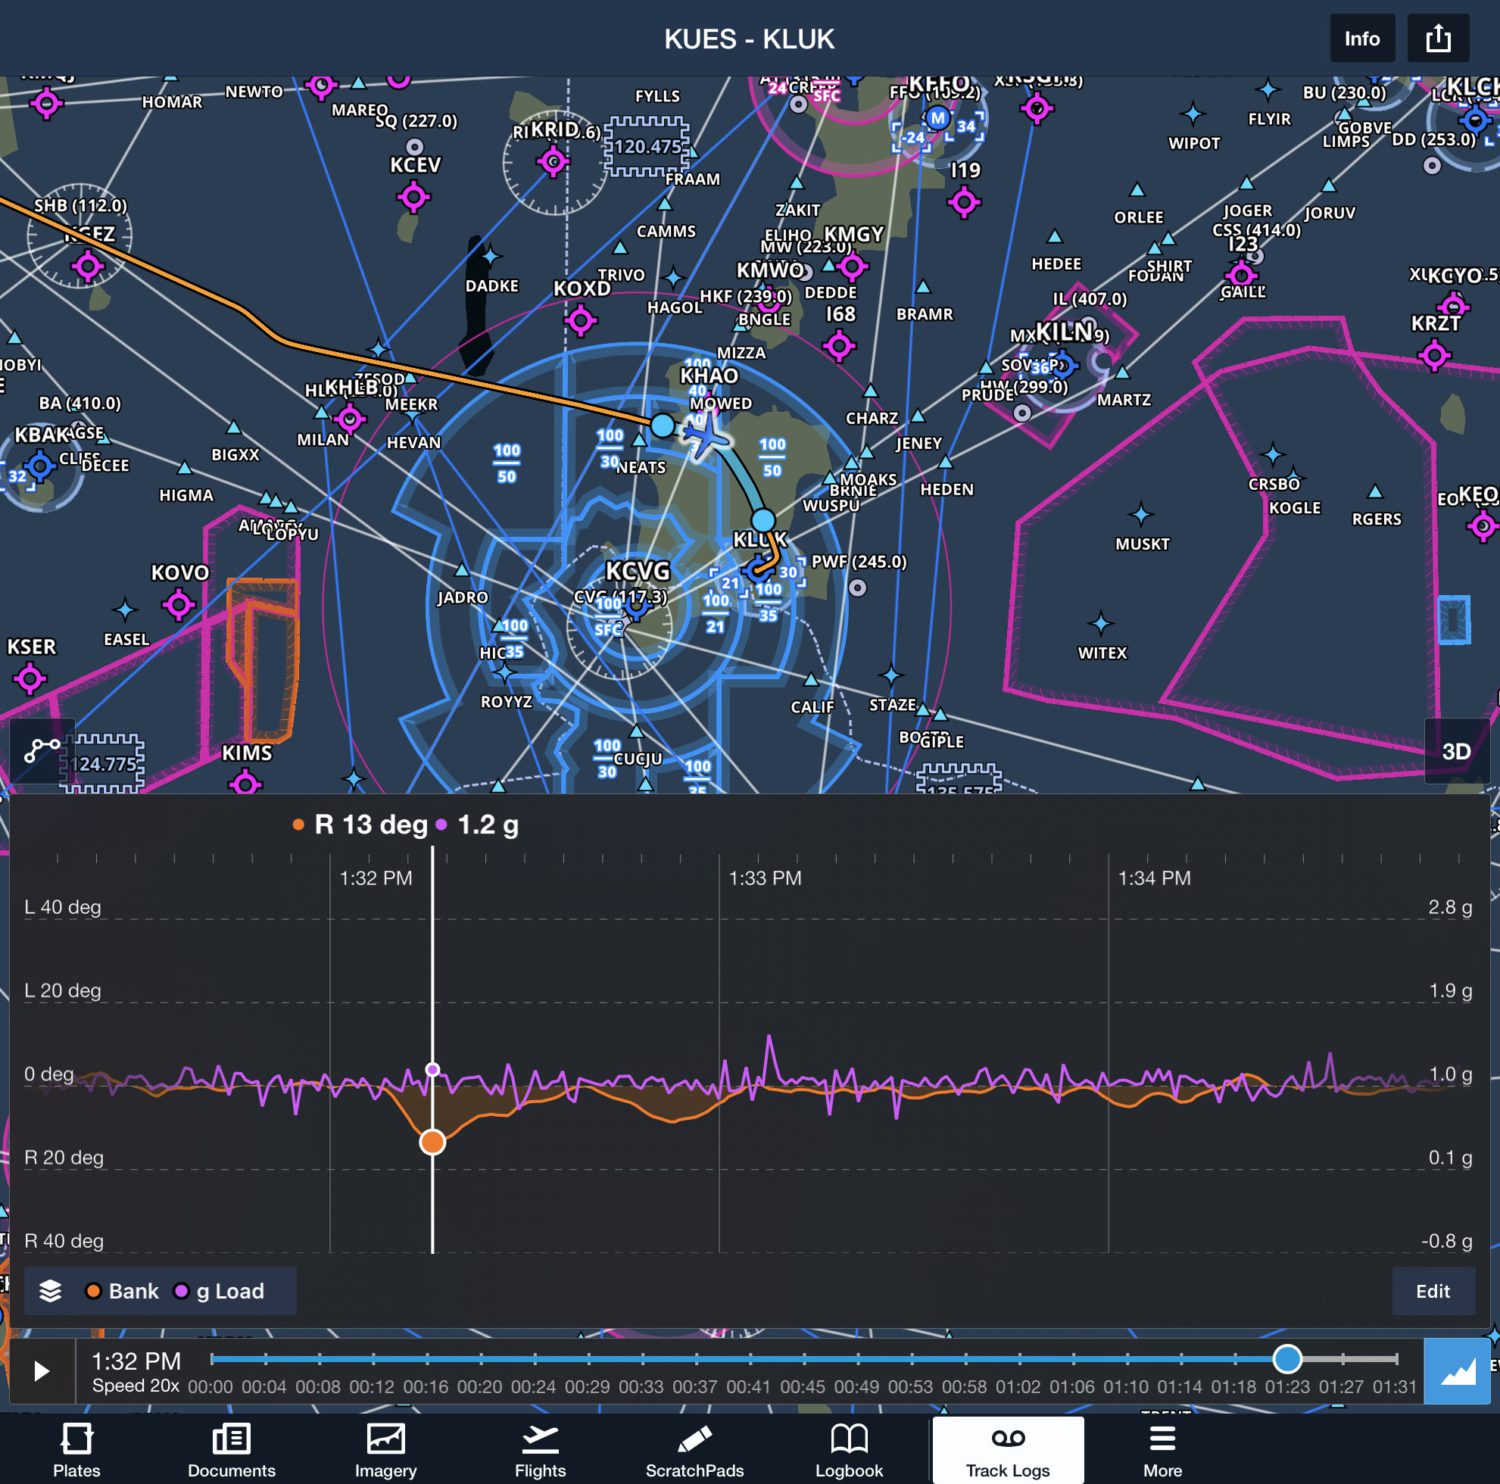The image size is (1500, 1484).
Task: Tap Edit in the graph panel
Action: [1433, 1290]
